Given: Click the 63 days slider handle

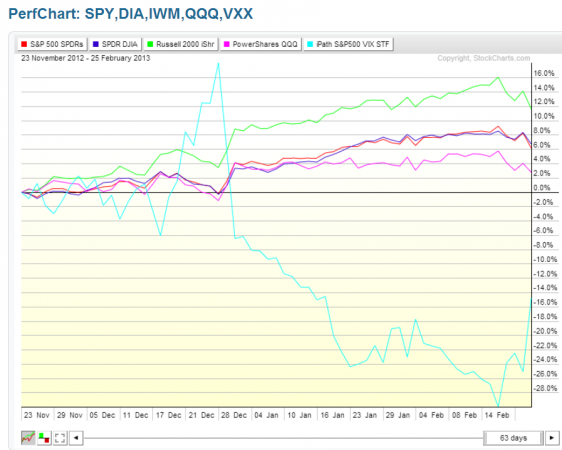Looking at the screenshot, I should [513, 438].
